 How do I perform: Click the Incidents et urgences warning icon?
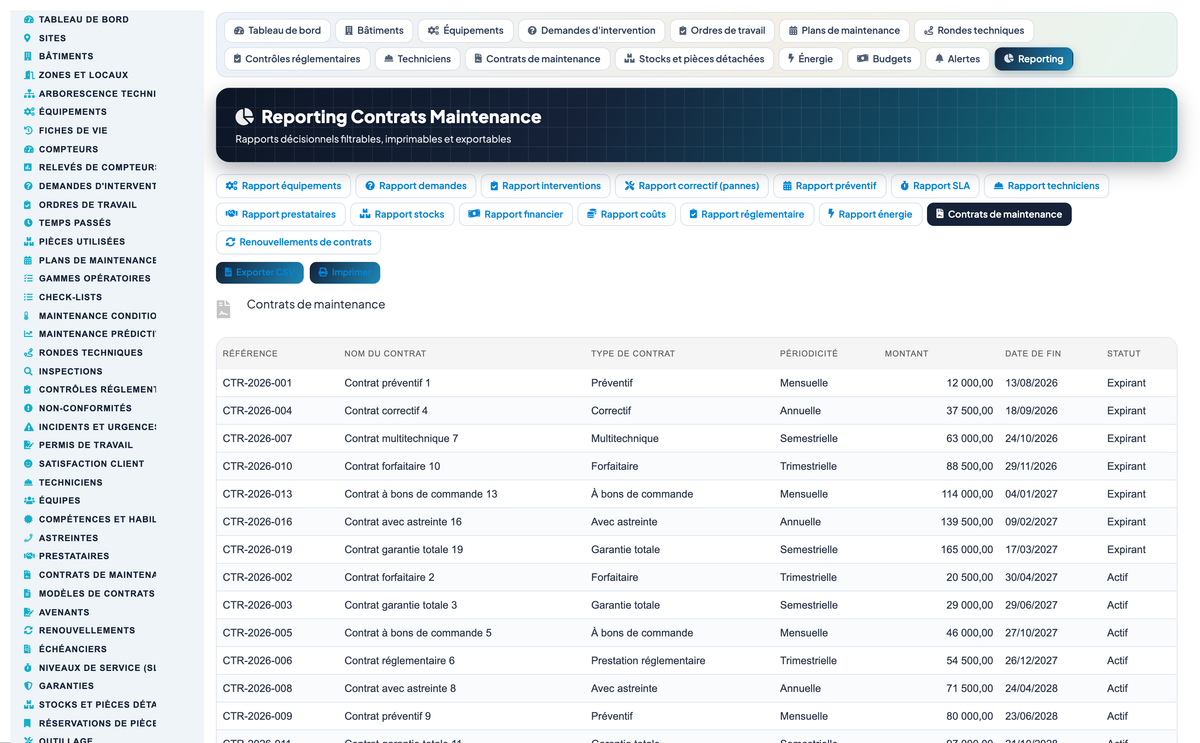point(28,426)
